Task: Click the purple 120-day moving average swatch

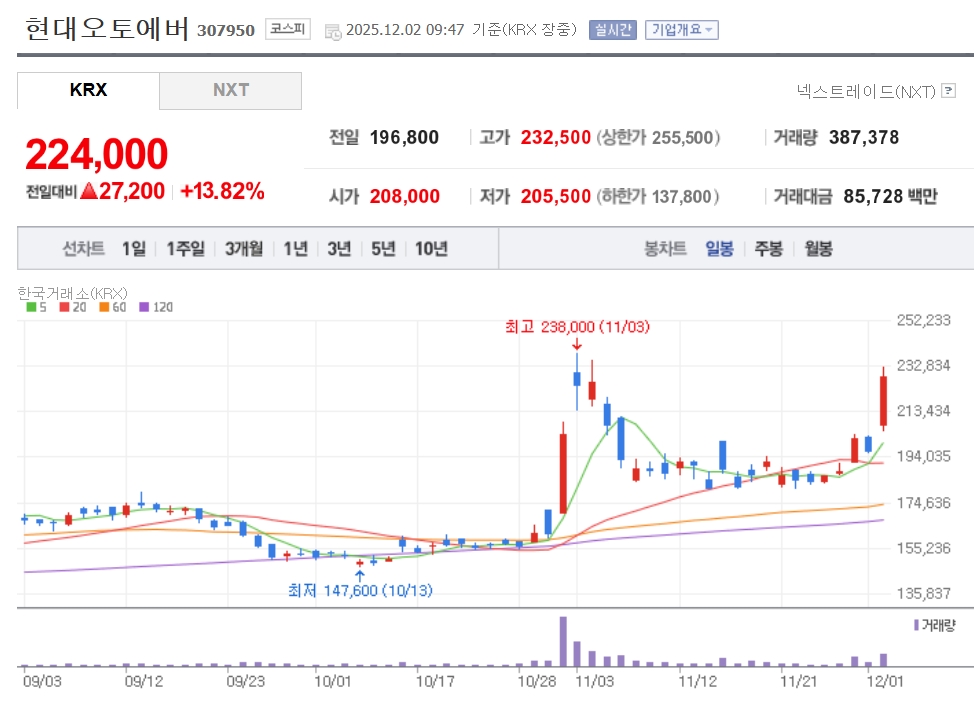Action: pyautogui.click(x=144, y=307)
